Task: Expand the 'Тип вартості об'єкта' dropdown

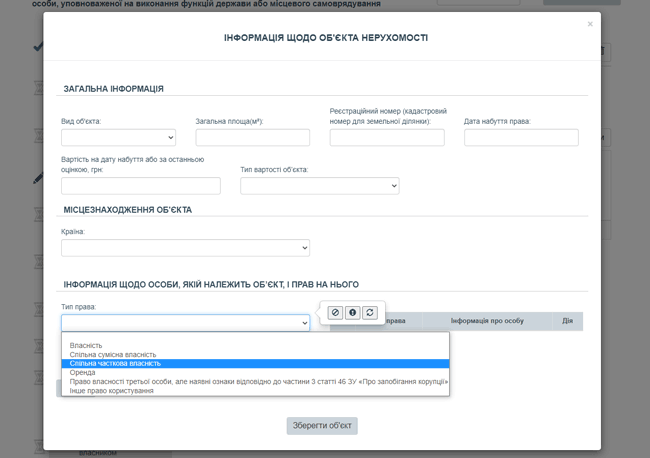Action: coord(320,186)
